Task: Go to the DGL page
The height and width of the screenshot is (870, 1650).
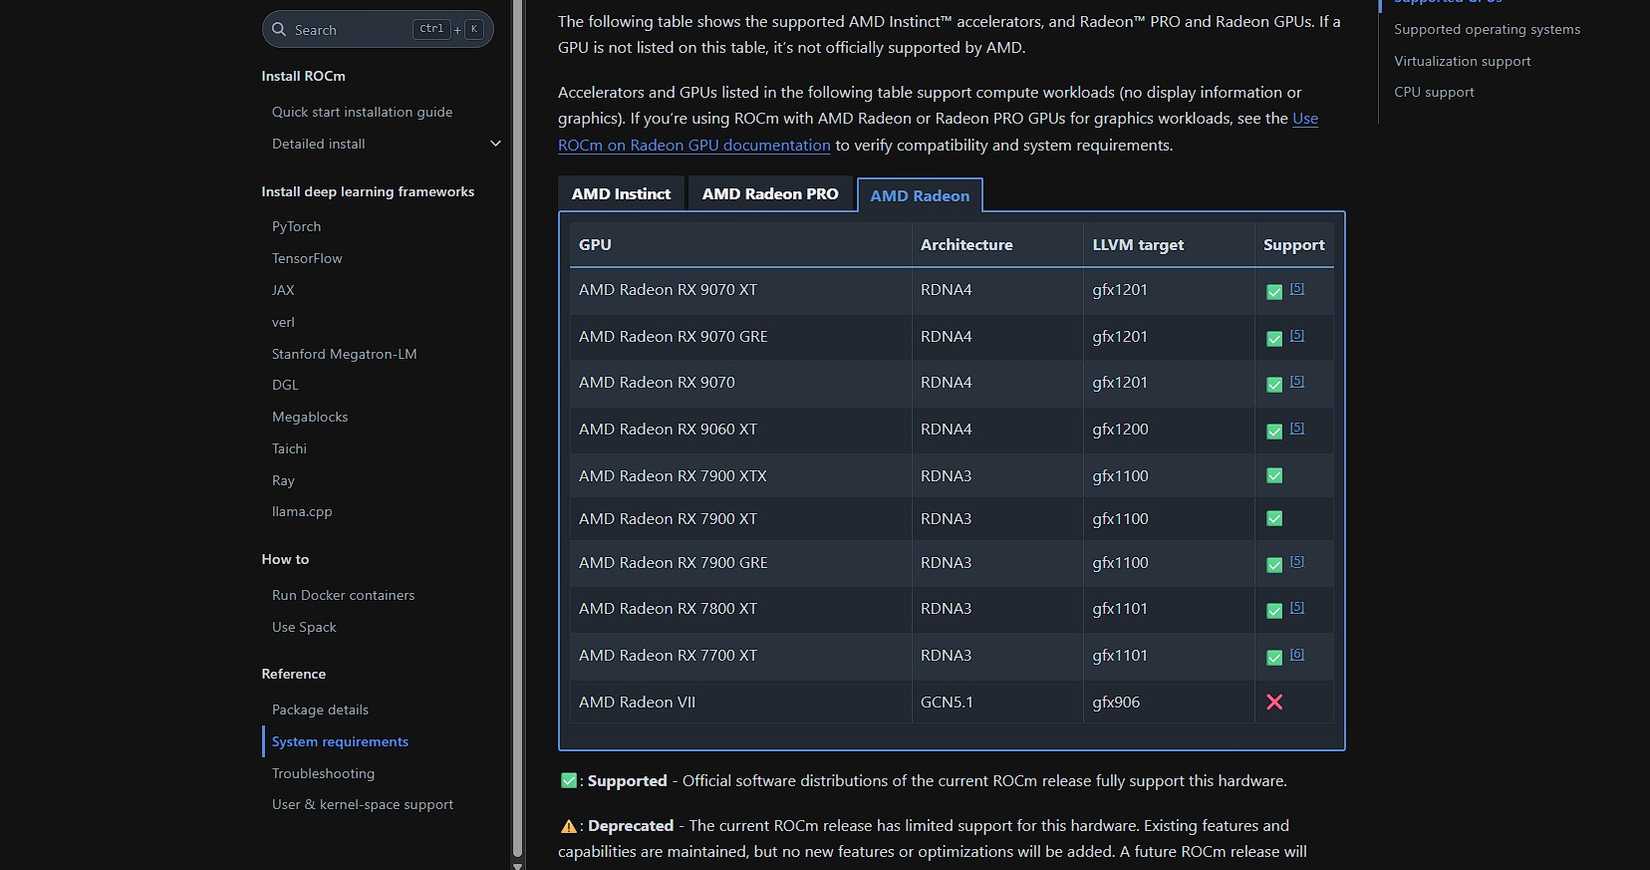Action: pyautogui.click(x=285, y=385)
